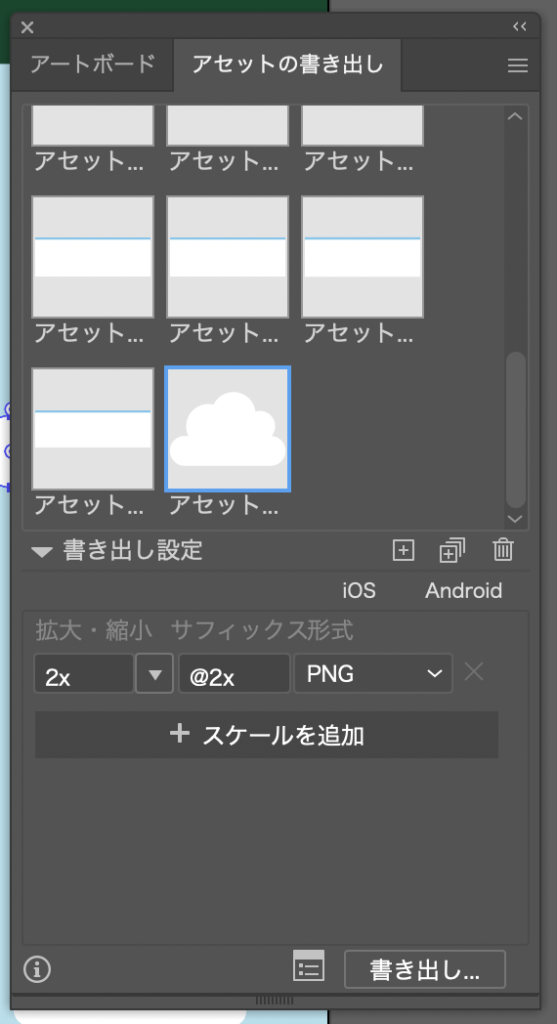Screen dimensions: 557x1024
Task: Open the panel hamburger menu
Action: click(517, 65)
